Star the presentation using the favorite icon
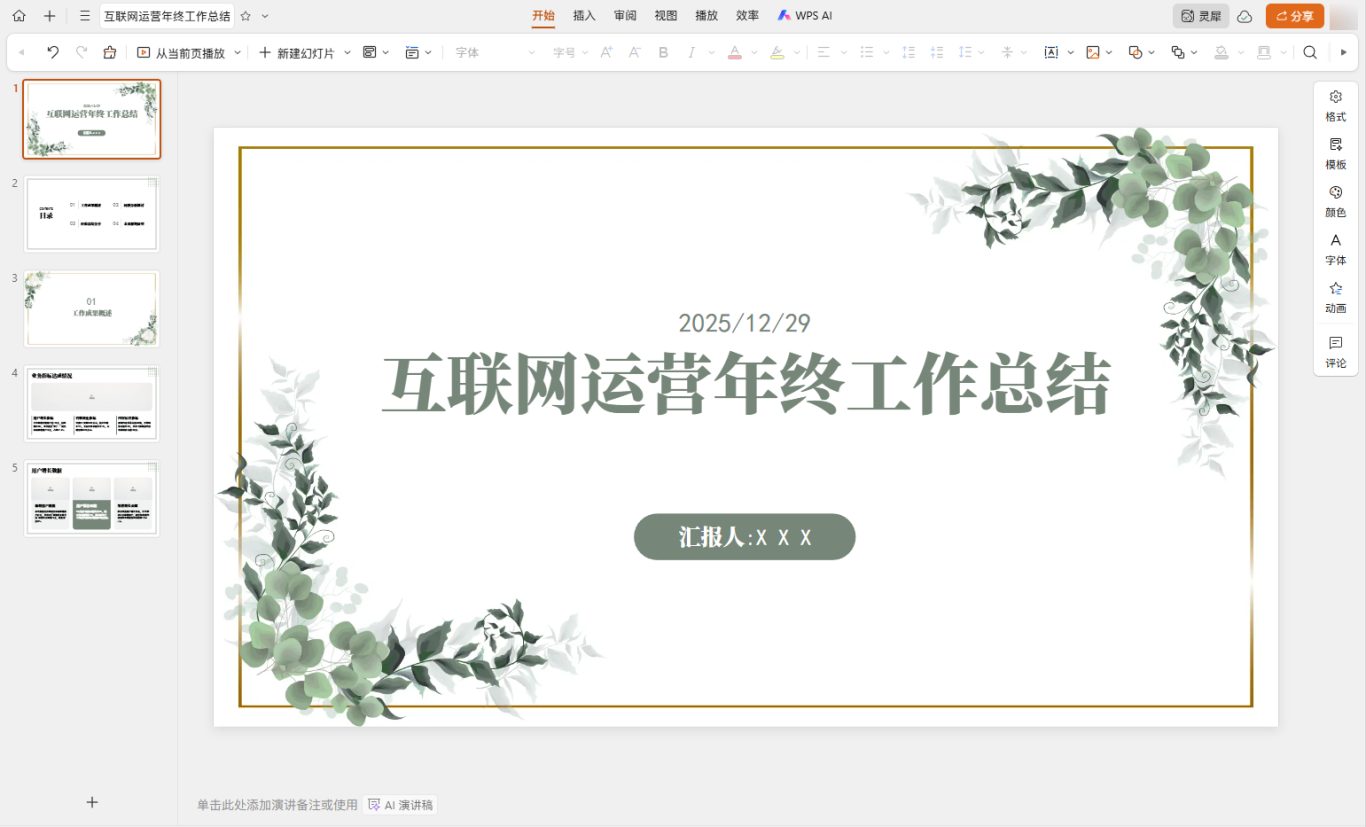 pyautogui.click(x=243, y=15)
